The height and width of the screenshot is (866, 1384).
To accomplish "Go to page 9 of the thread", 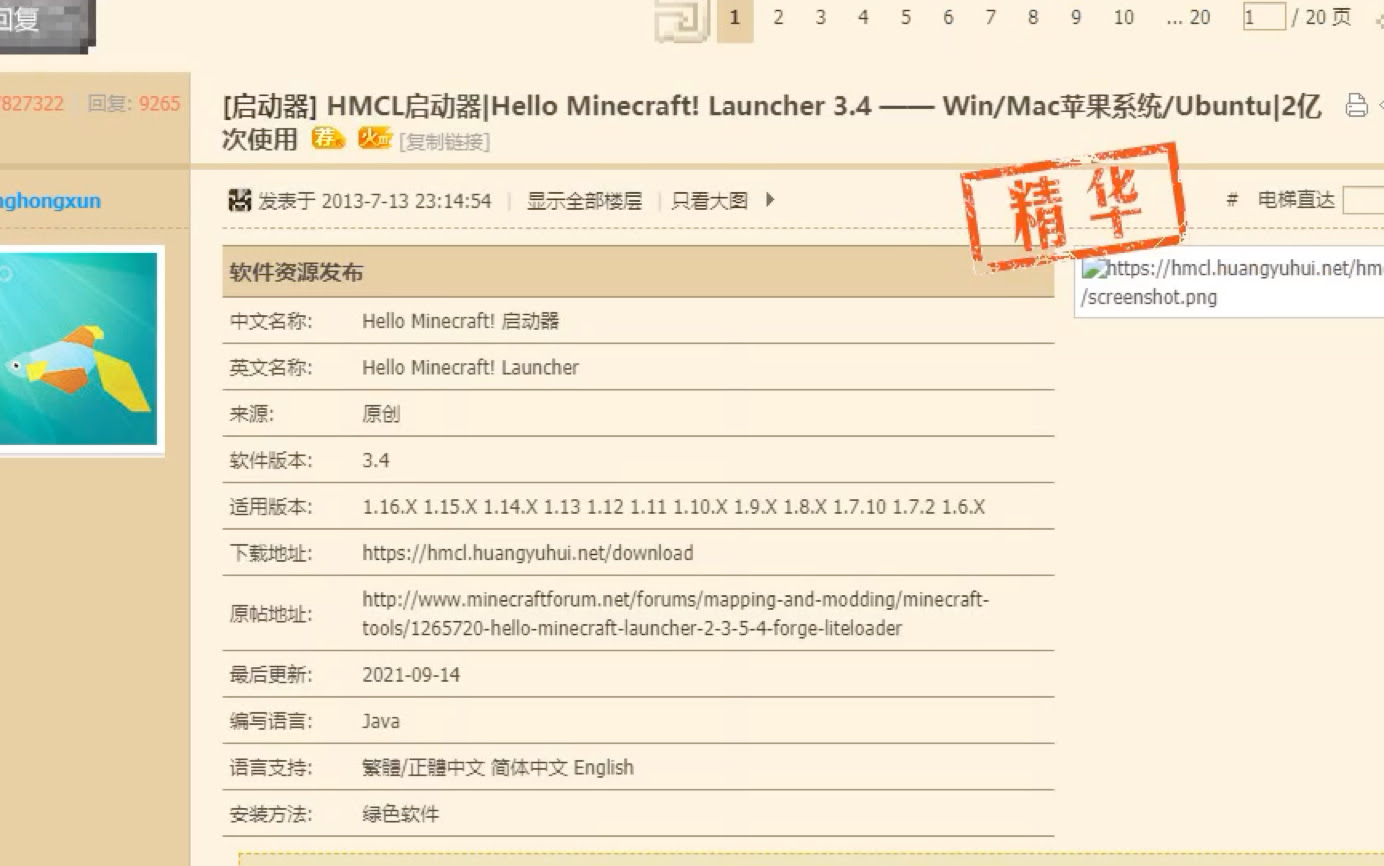I will pos(1076,18).
